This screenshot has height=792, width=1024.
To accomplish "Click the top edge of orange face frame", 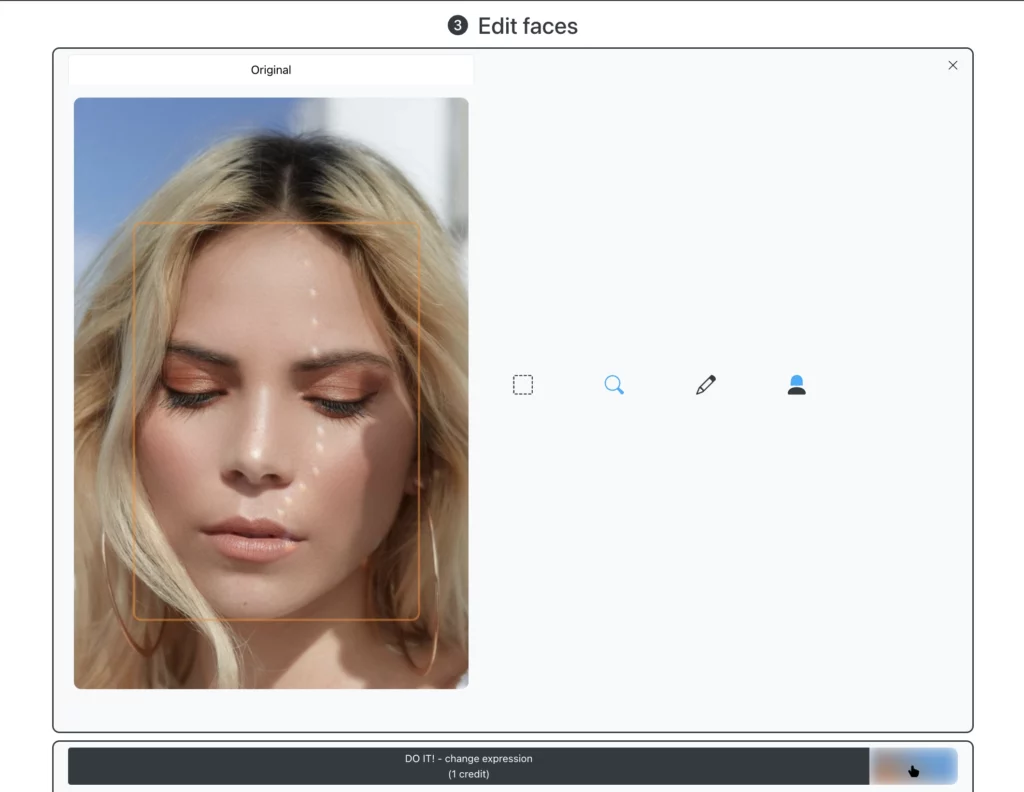I will click(276, 221).
